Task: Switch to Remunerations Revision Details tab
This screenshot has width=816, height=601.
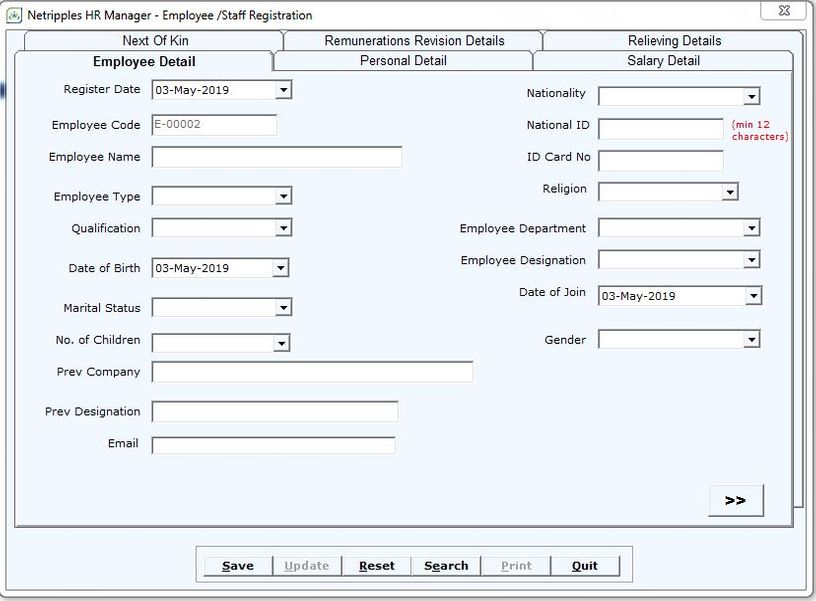Action: pos(414,41)
